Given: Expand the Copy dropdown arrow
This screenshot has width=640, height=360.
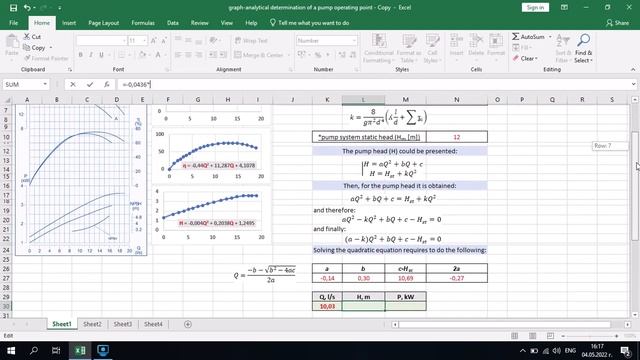Looking at the screenshot, I should pos(51,48).
